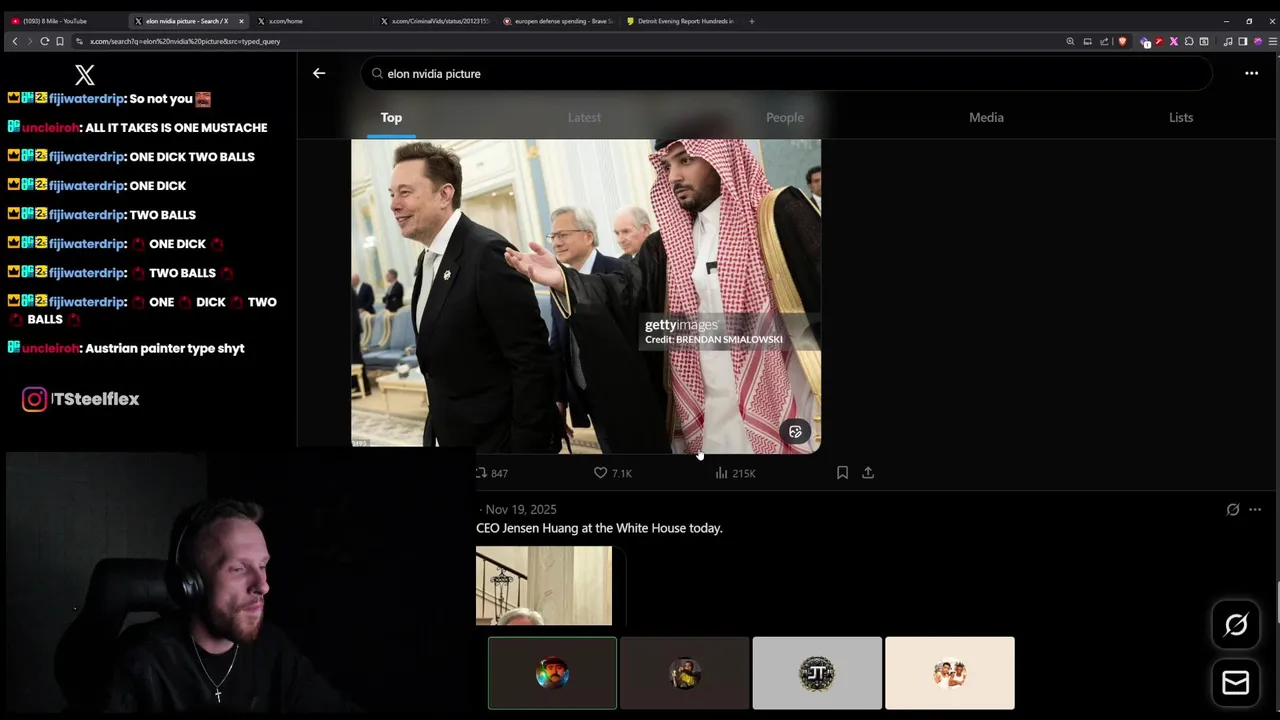This screenshot has width=1280, height=720.
Task: Switch to Detroit Evening Report tab
Action: click(680, 21)
